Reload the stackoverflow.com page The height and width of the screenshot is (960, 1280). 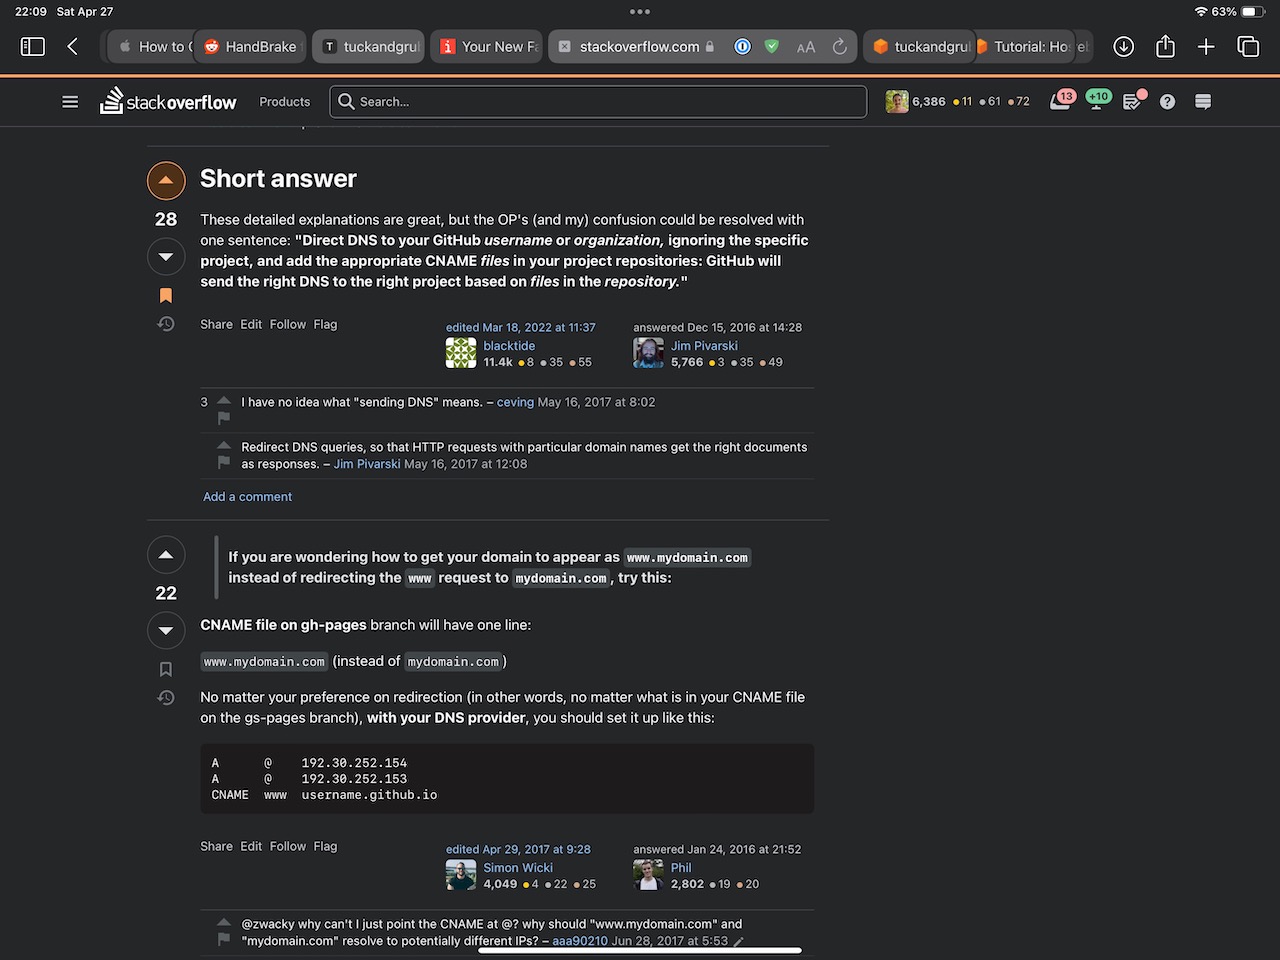click(840, 47)
